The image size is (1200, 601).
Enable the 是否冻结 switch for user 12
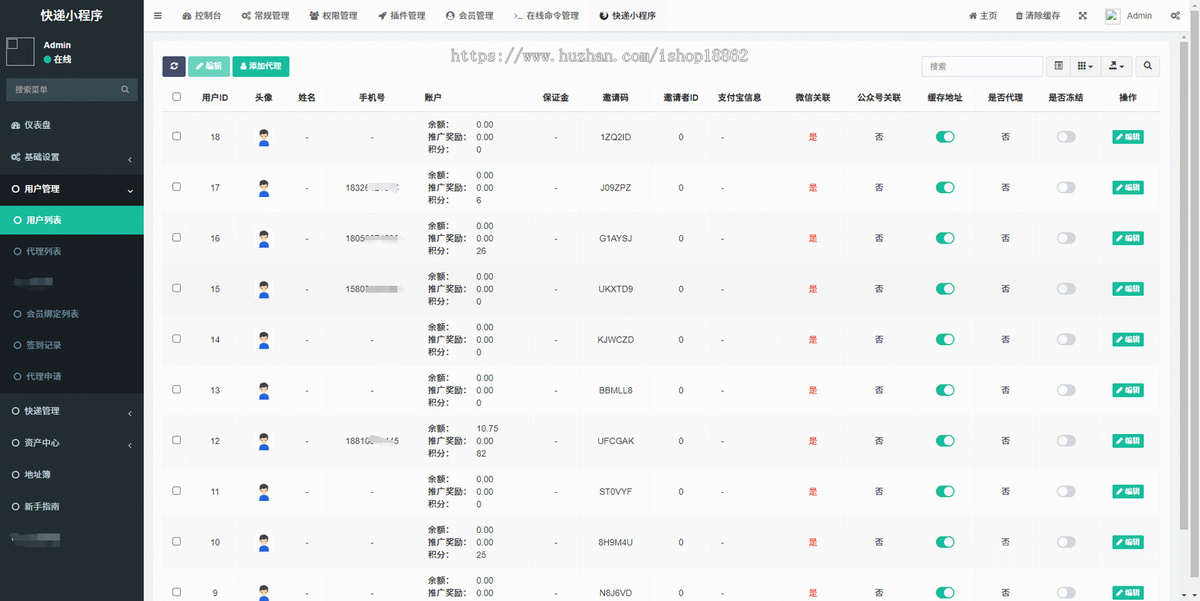click(x=1065, y=441)
